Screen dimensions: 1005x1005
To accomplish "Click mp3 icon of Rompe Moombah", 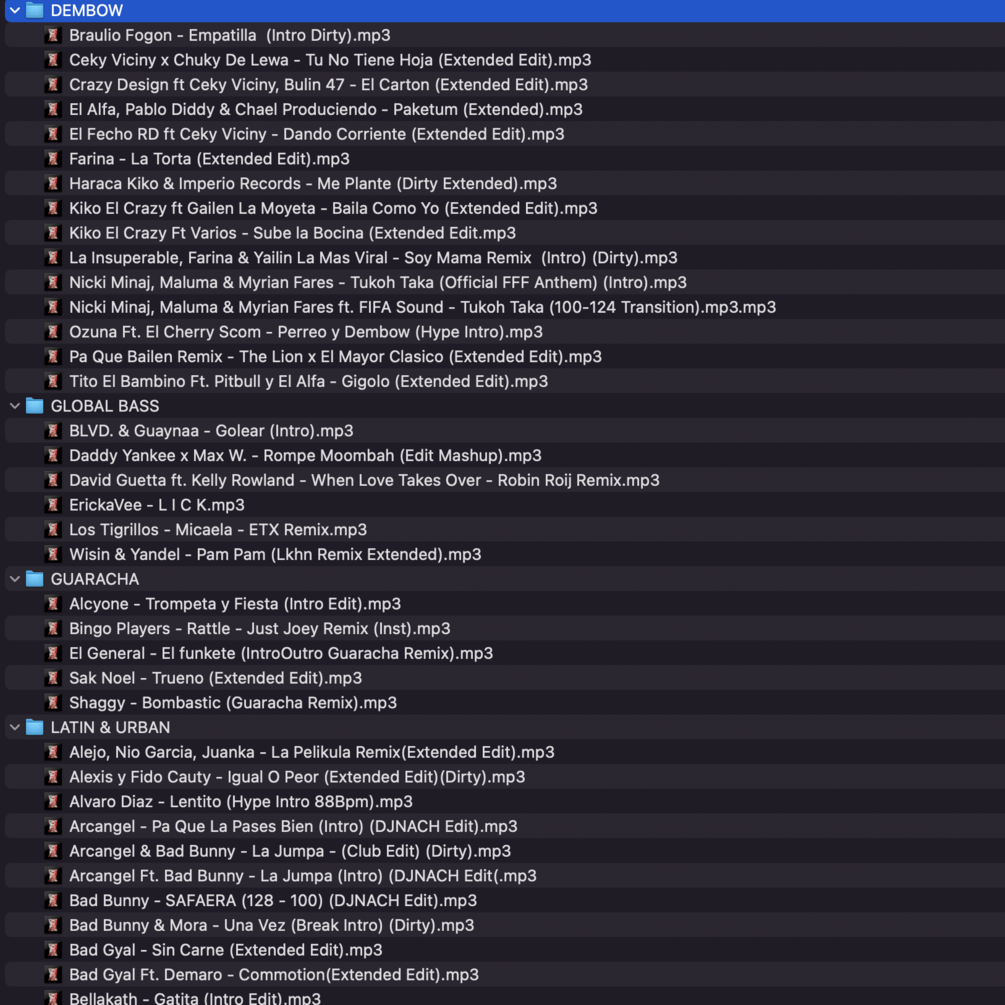I will click(x=53, y=456).
